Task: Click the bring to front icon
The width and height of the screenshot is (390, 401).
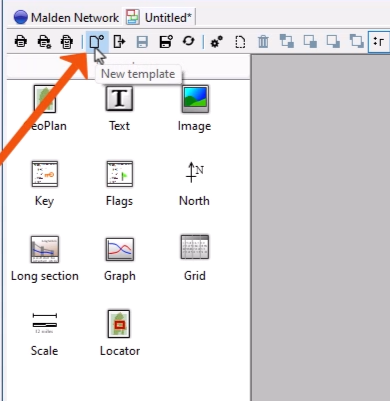Action: (x=287, y=41)
